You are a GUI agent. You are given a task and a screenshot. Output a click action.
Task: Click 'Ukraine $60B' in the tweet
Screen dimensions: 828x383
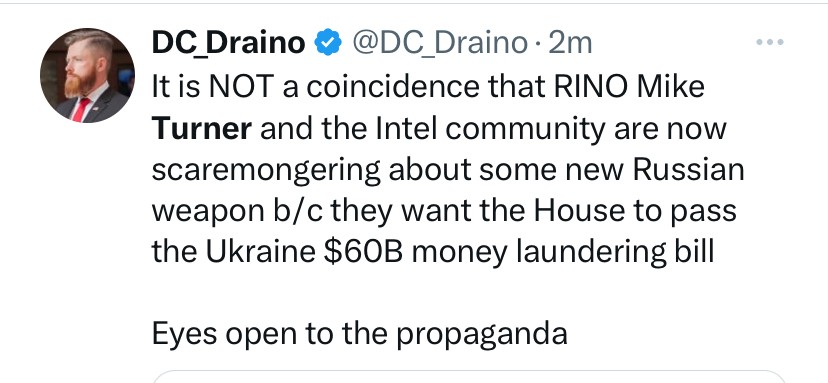click(x=304, y=252)
